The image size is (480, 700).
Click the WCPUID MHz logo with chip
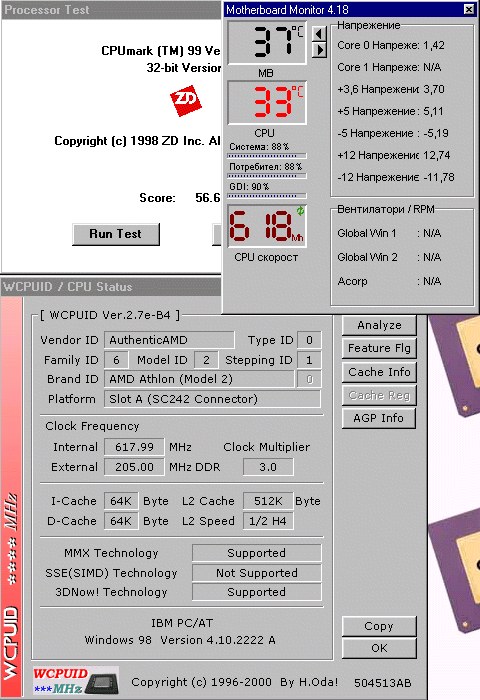(x=75, y=680)
